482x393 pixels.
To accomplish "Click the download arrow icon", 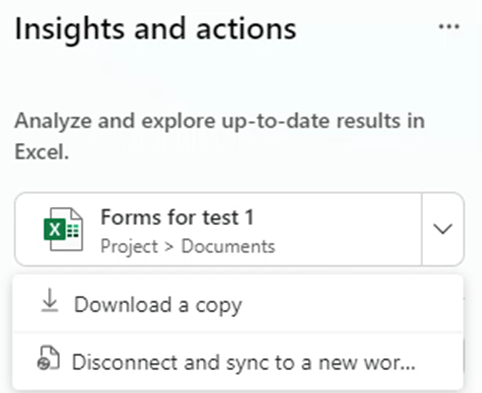I will point(50,300).
